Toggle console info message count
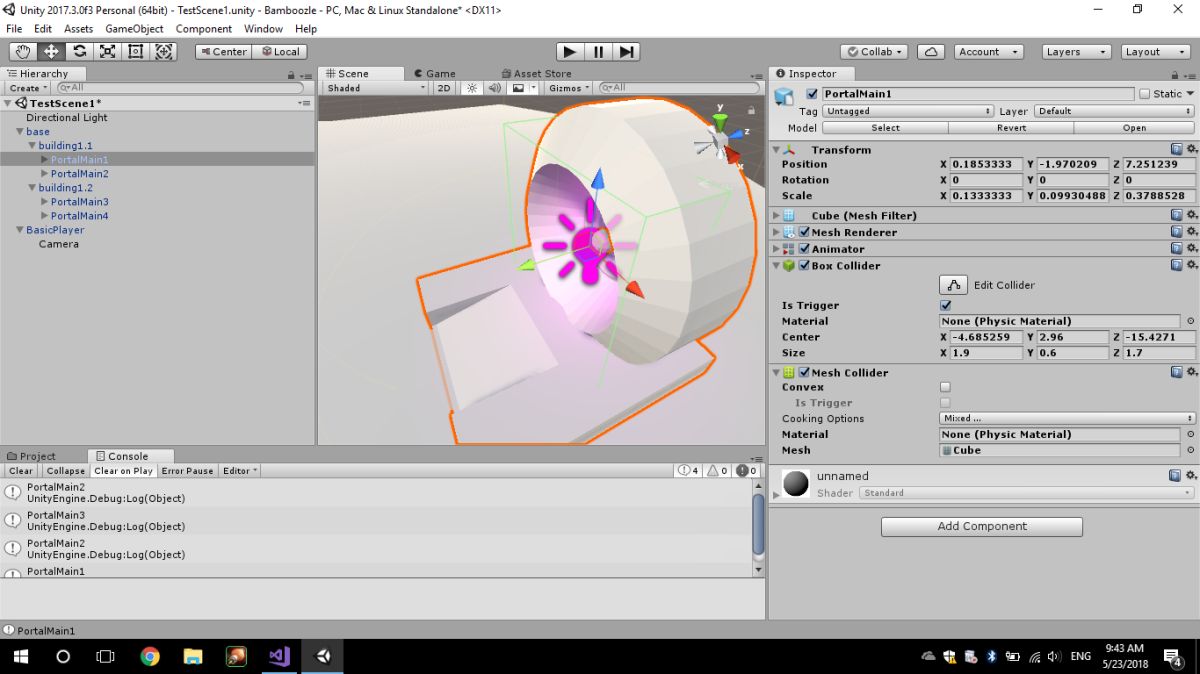This screenshot has width=1200, height=674. point(688,470)
